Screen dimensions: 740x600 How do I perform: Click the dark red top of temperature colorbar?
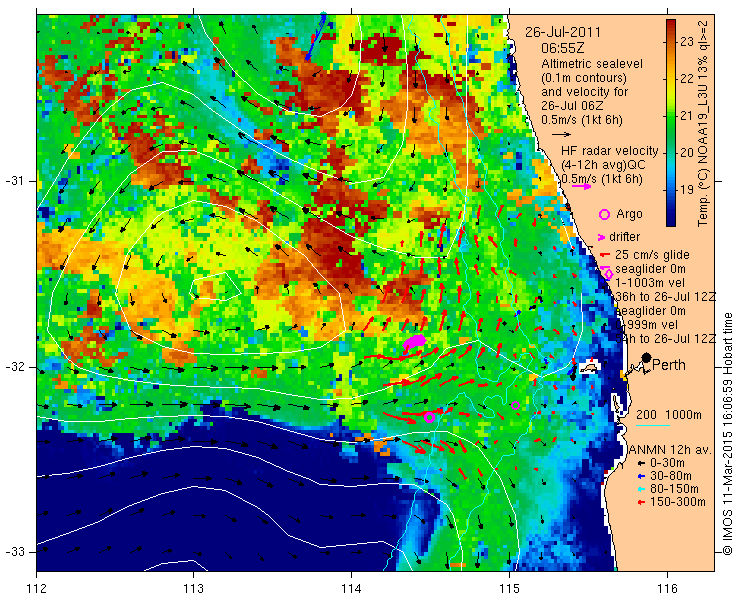point(671,25)
